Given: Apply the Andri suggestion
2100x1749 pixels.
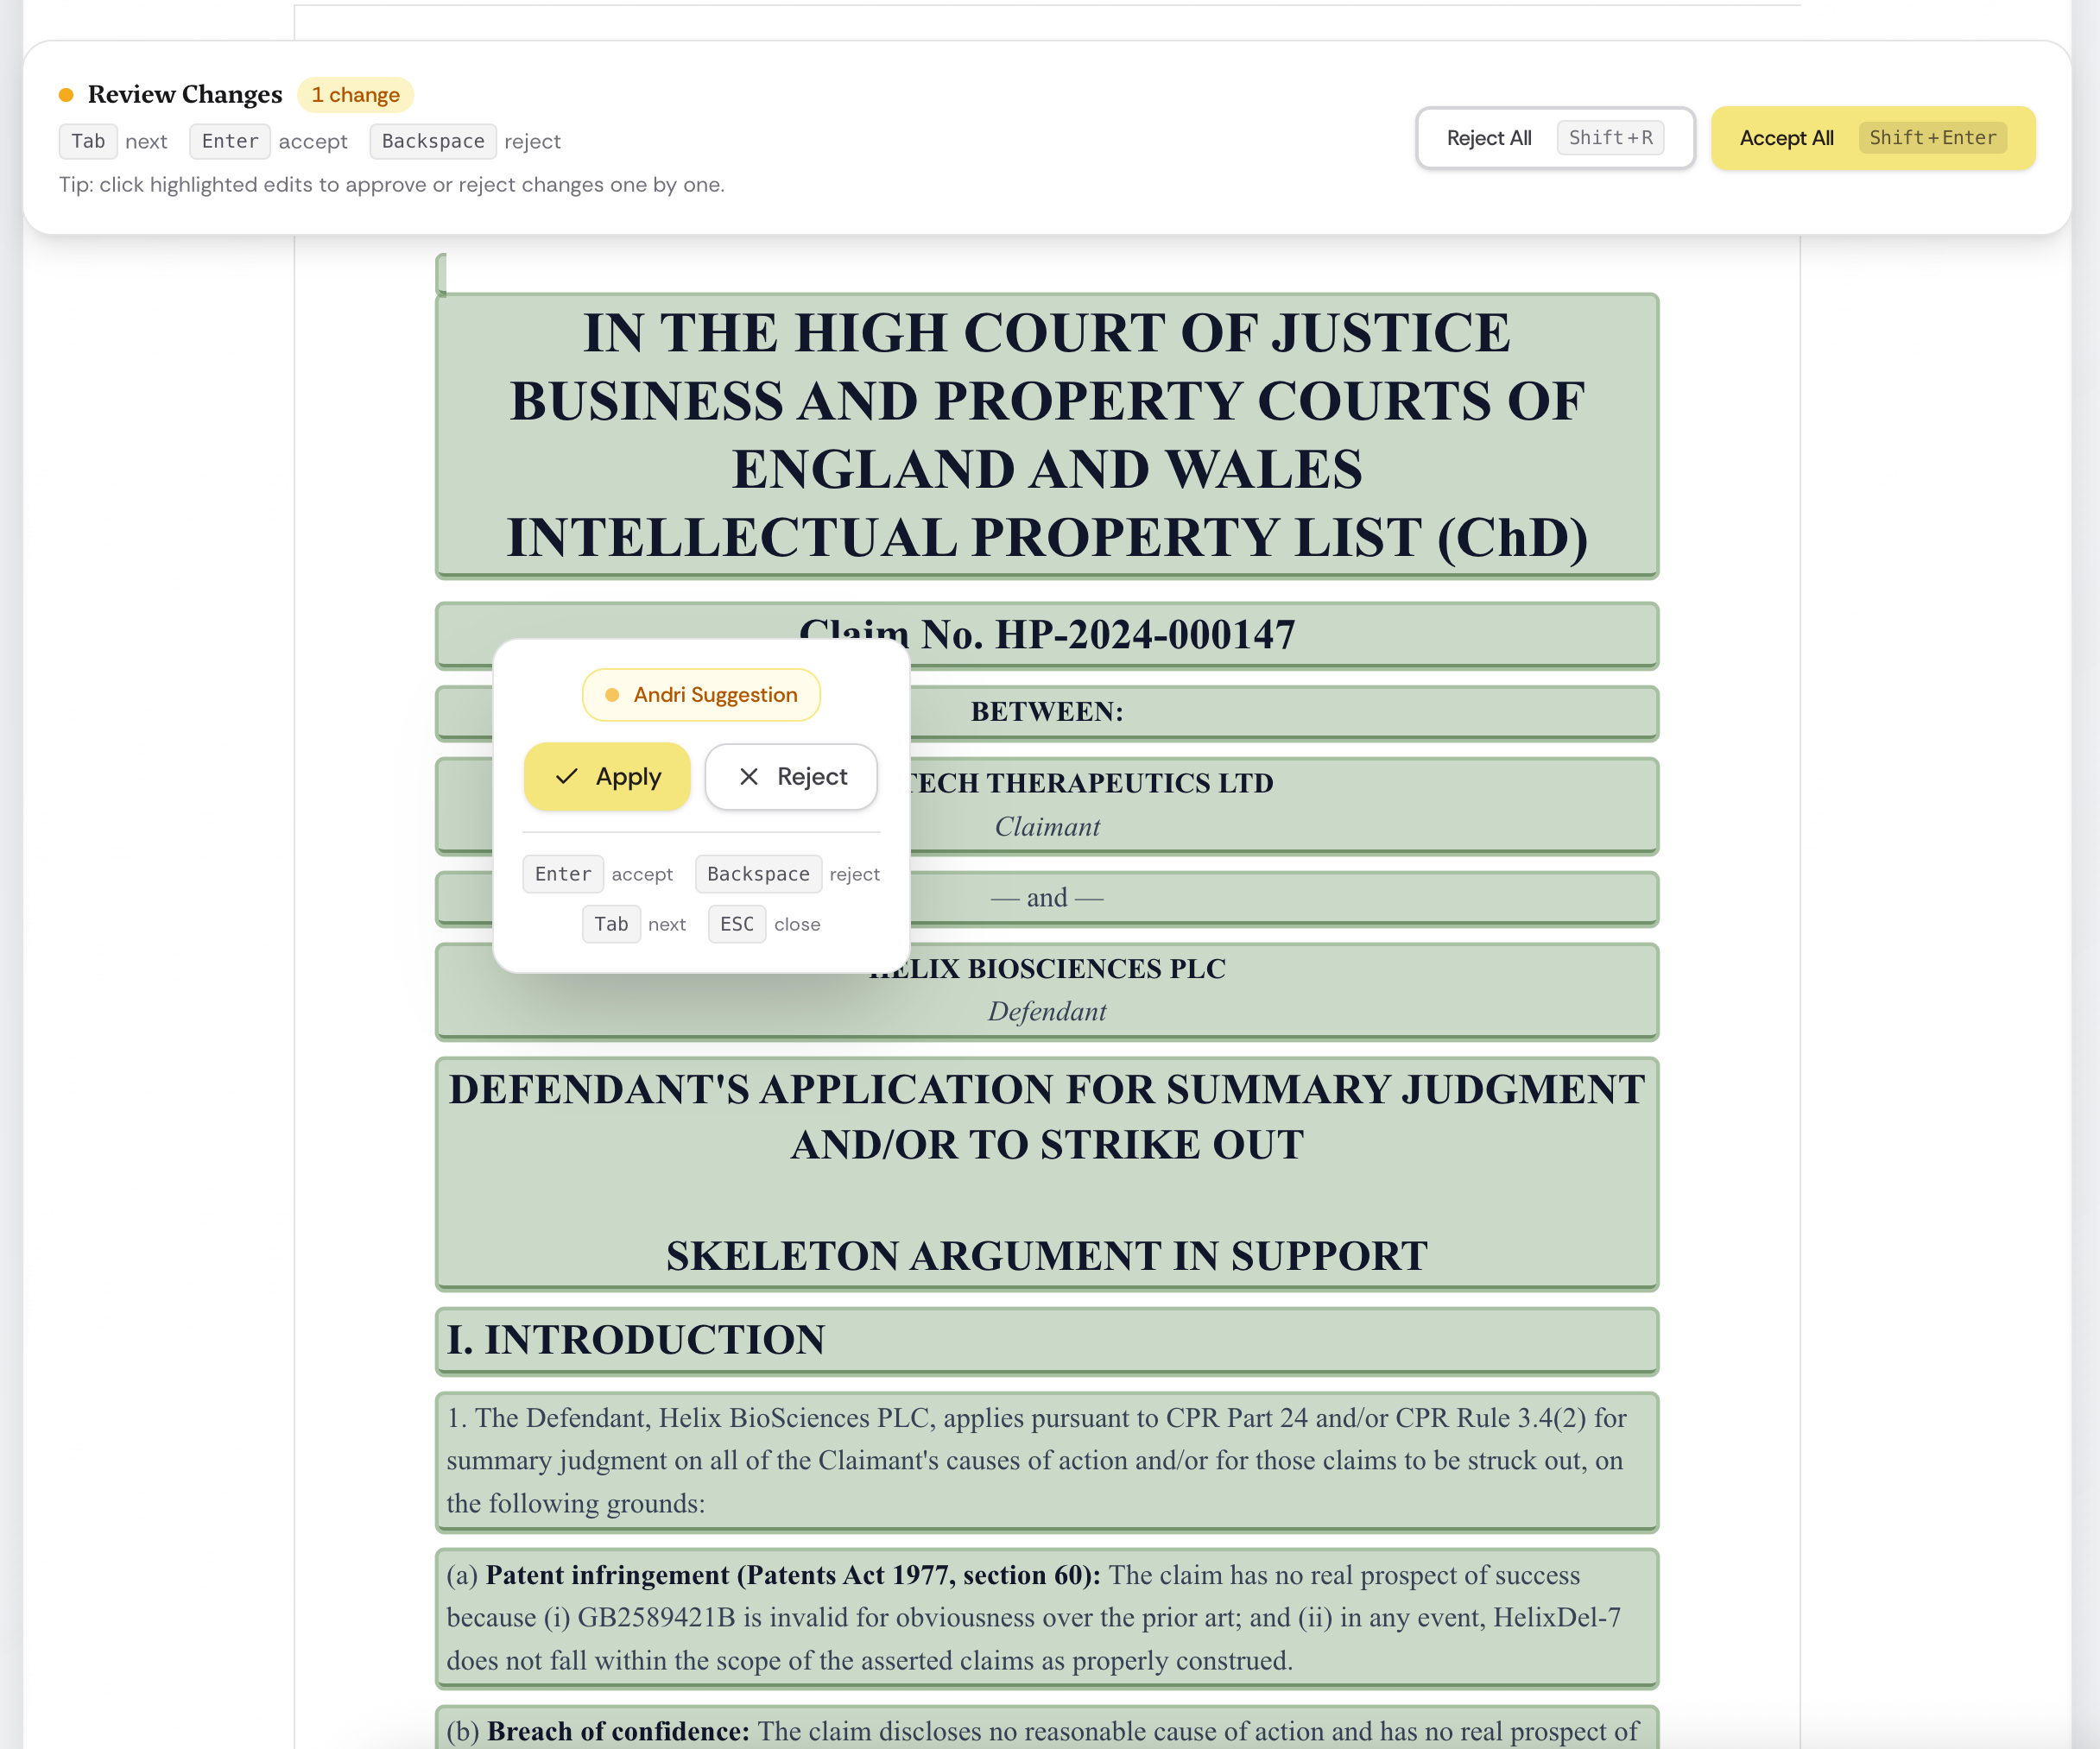Looking at the screenshot, I should [607, 776].
